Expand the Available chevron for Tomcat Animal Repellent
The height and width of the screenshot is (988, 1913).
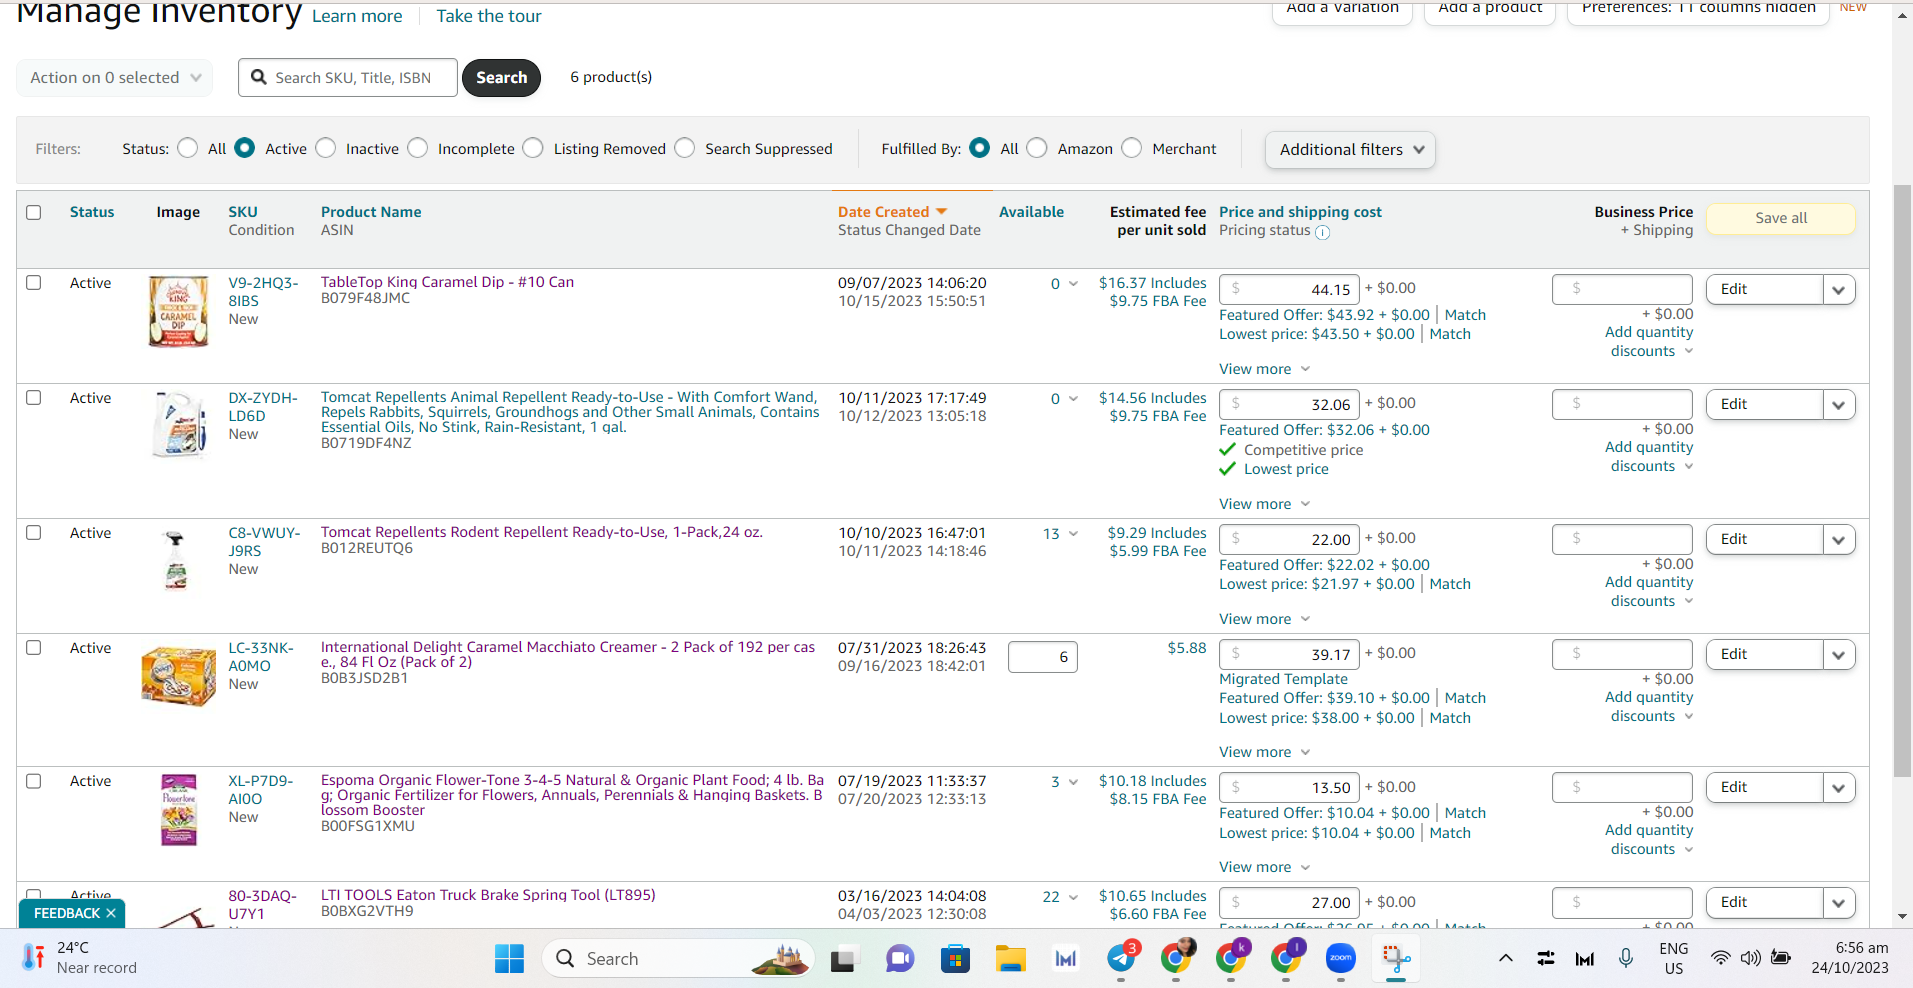[1073, 399]
